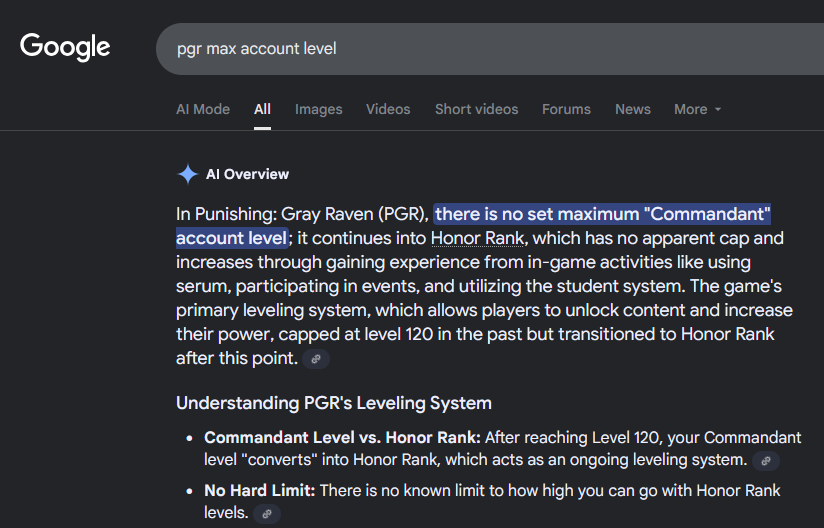
Task: Open source link icon after "after this point."
Action: [x=316, y=359]
